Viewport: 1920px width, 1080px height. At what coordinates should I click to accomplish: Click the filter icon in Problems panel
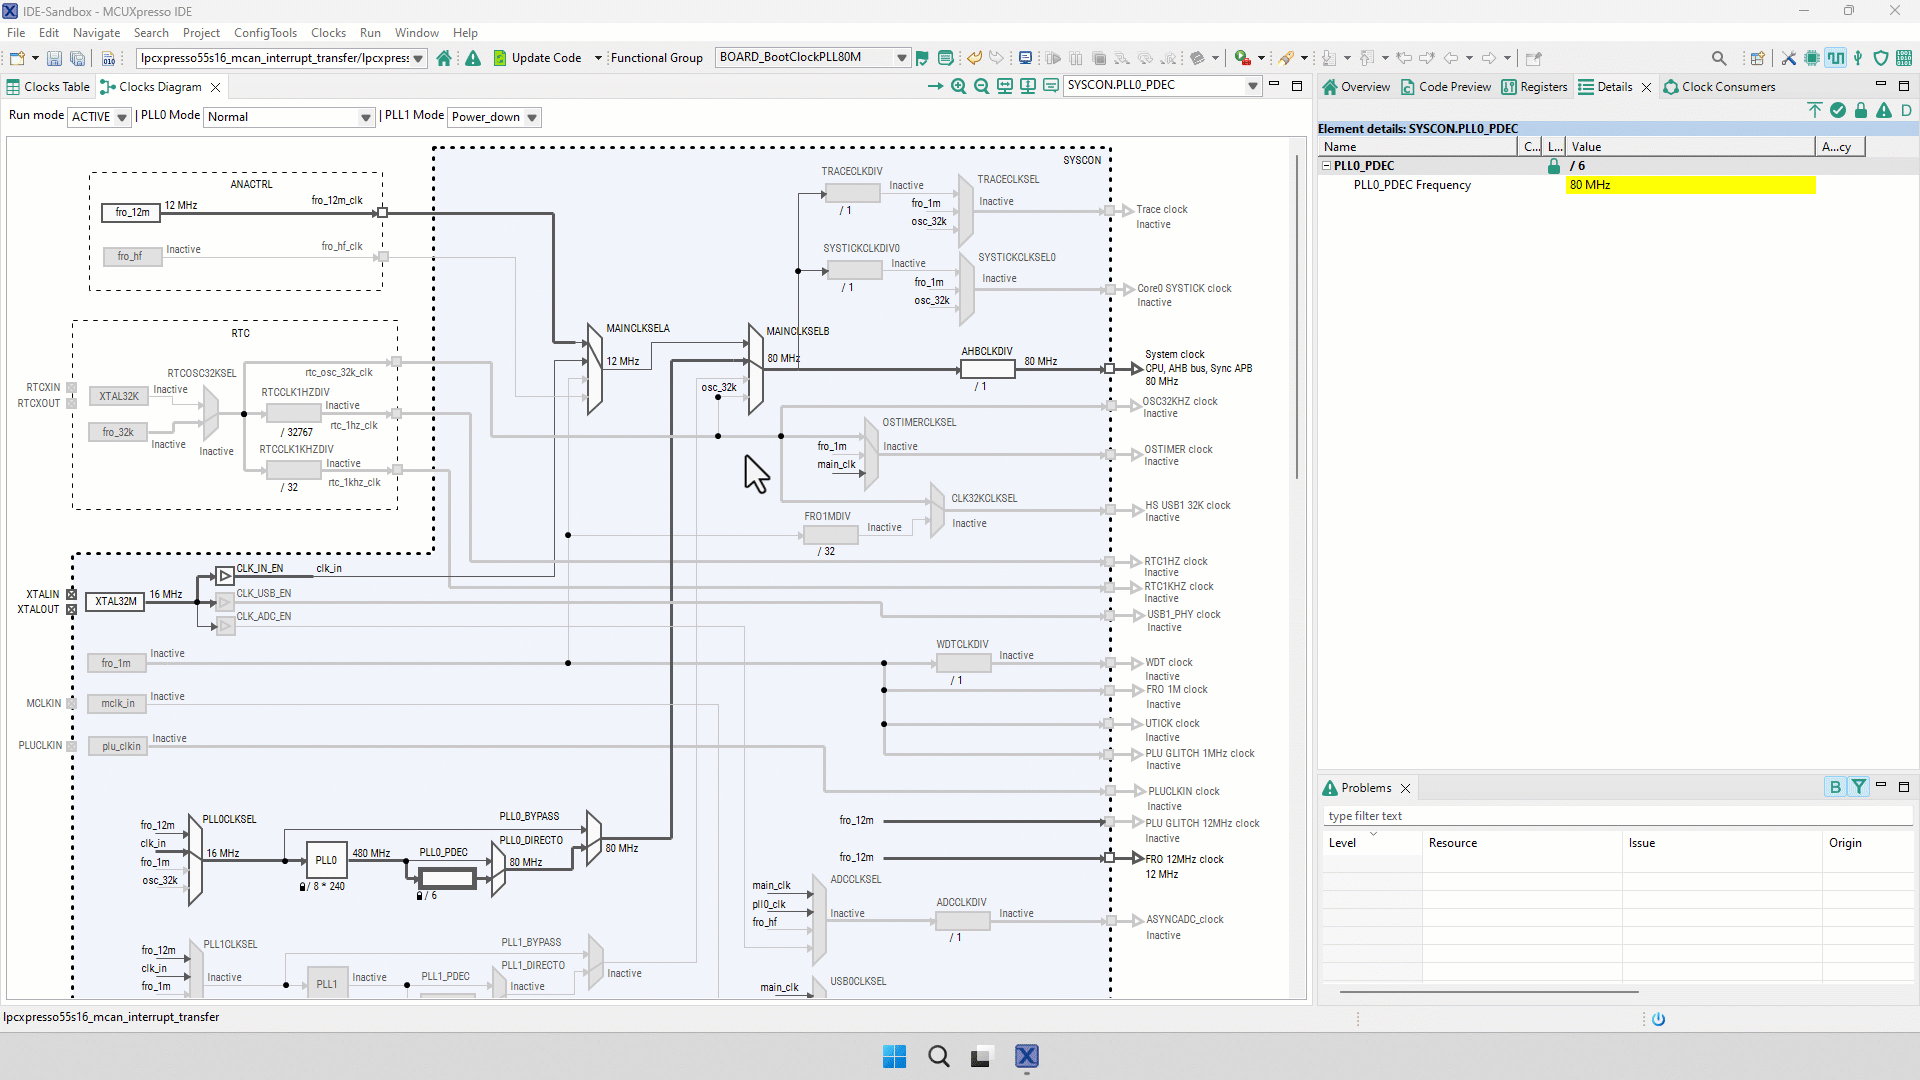[x=1859, y=787]
